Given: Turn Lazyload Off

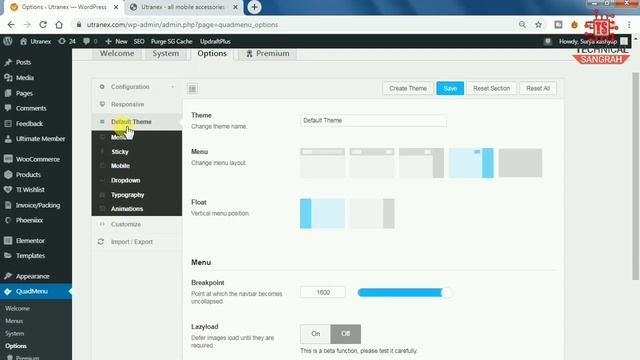Looking at the screenshot, I should pos(345,334).
